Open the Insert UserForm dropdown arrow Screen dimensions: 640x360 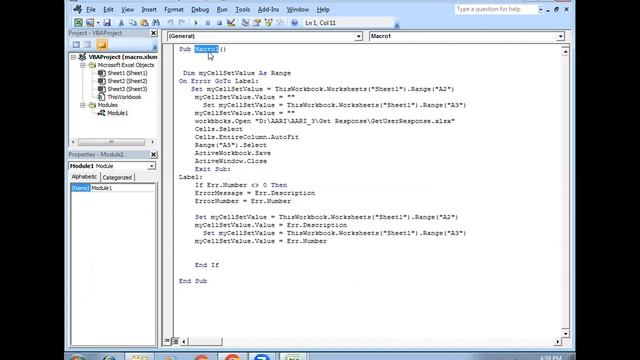pos(98,23)
